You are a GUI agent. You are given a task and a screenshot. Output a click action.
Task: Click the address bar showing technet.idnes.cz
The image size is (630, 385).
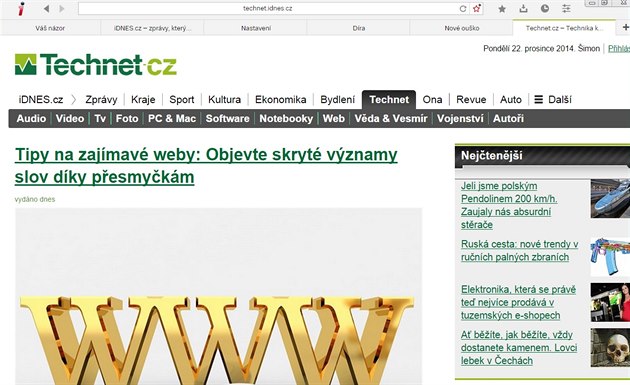[x=268, y=8]
